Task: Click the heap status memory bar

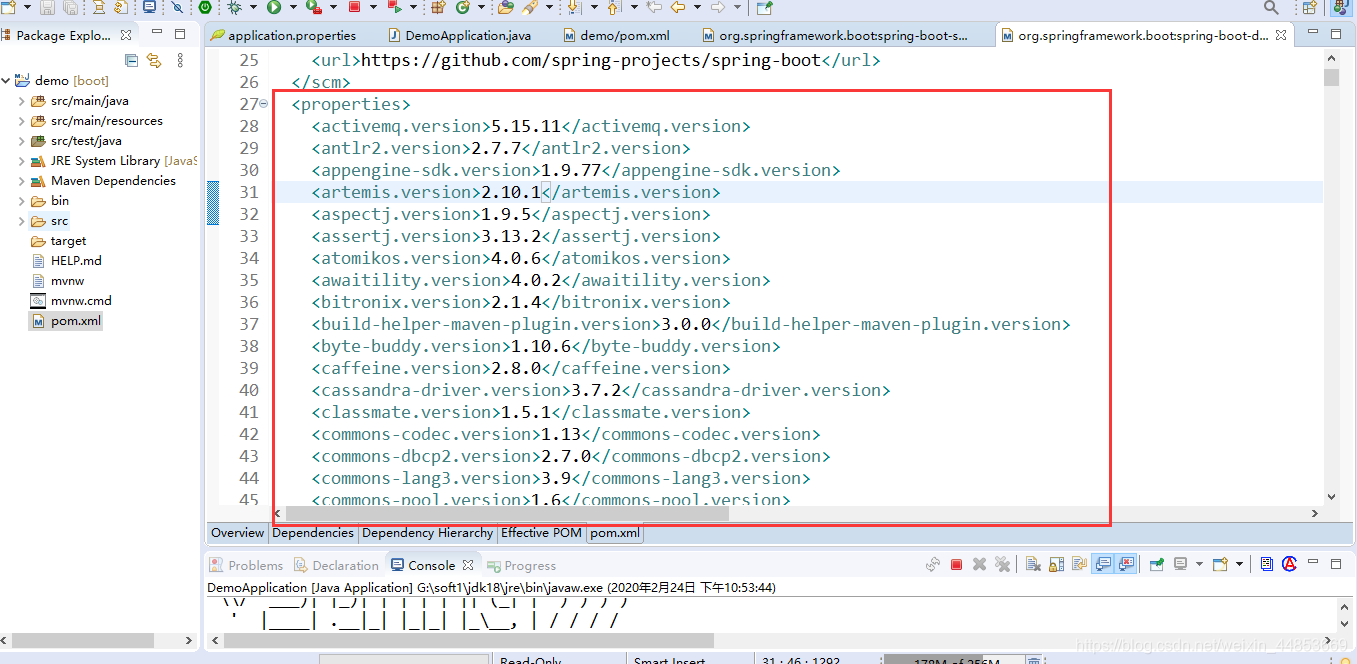Action: [x=955, y=660]
